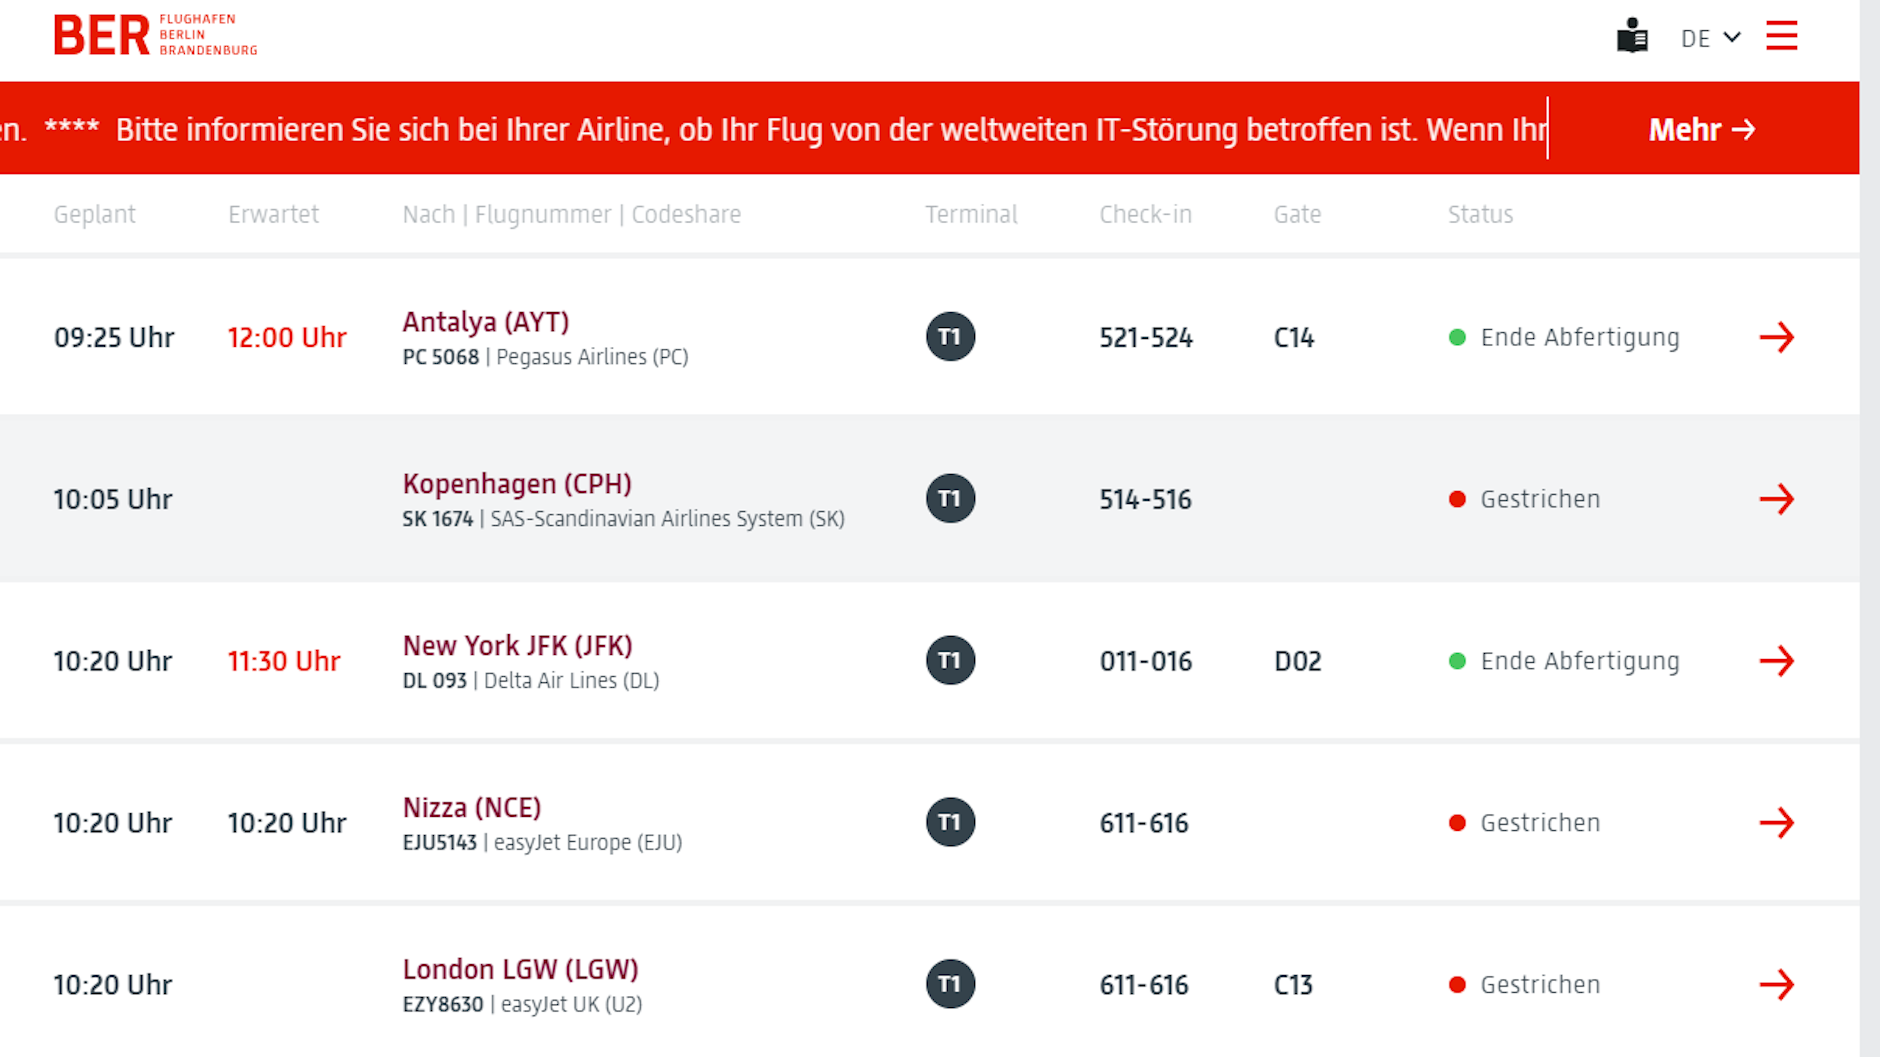Open New York JFK flight details arrow
The image size is (1880, 1057).
(x=1776, y=661)
